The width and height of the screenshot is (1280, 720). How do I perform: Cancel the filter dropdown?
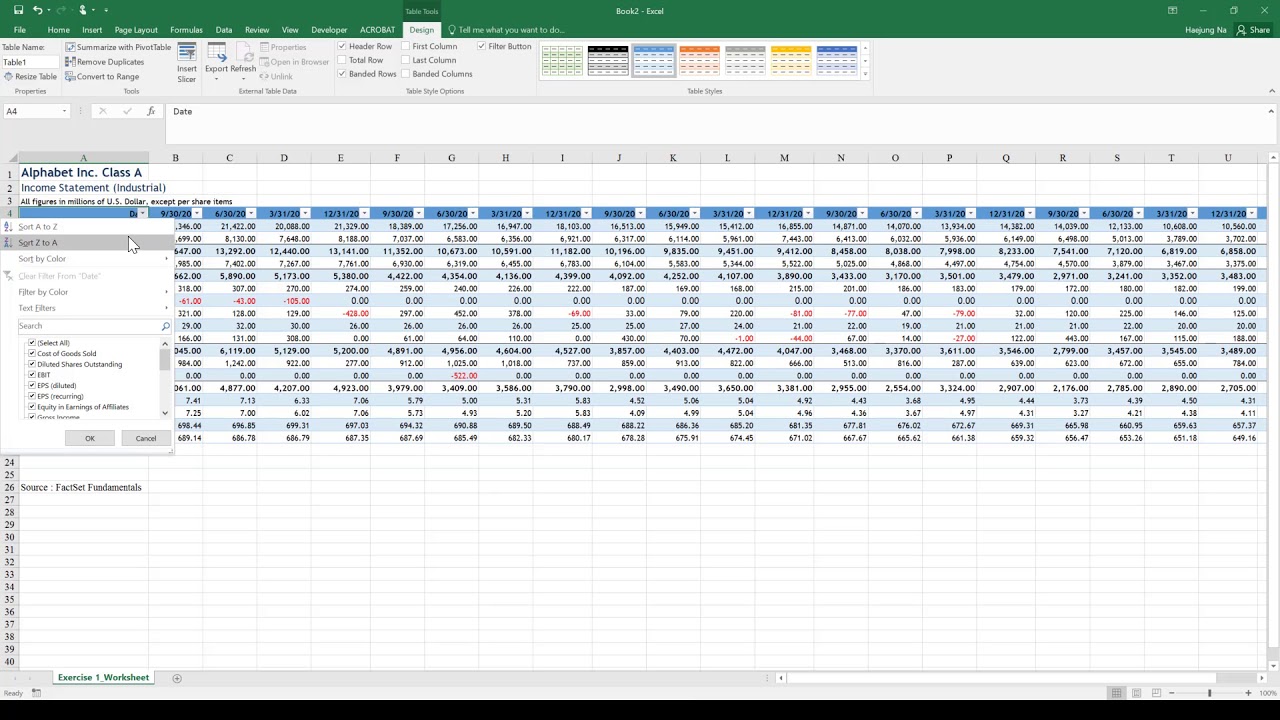click(x=146, y=438)
